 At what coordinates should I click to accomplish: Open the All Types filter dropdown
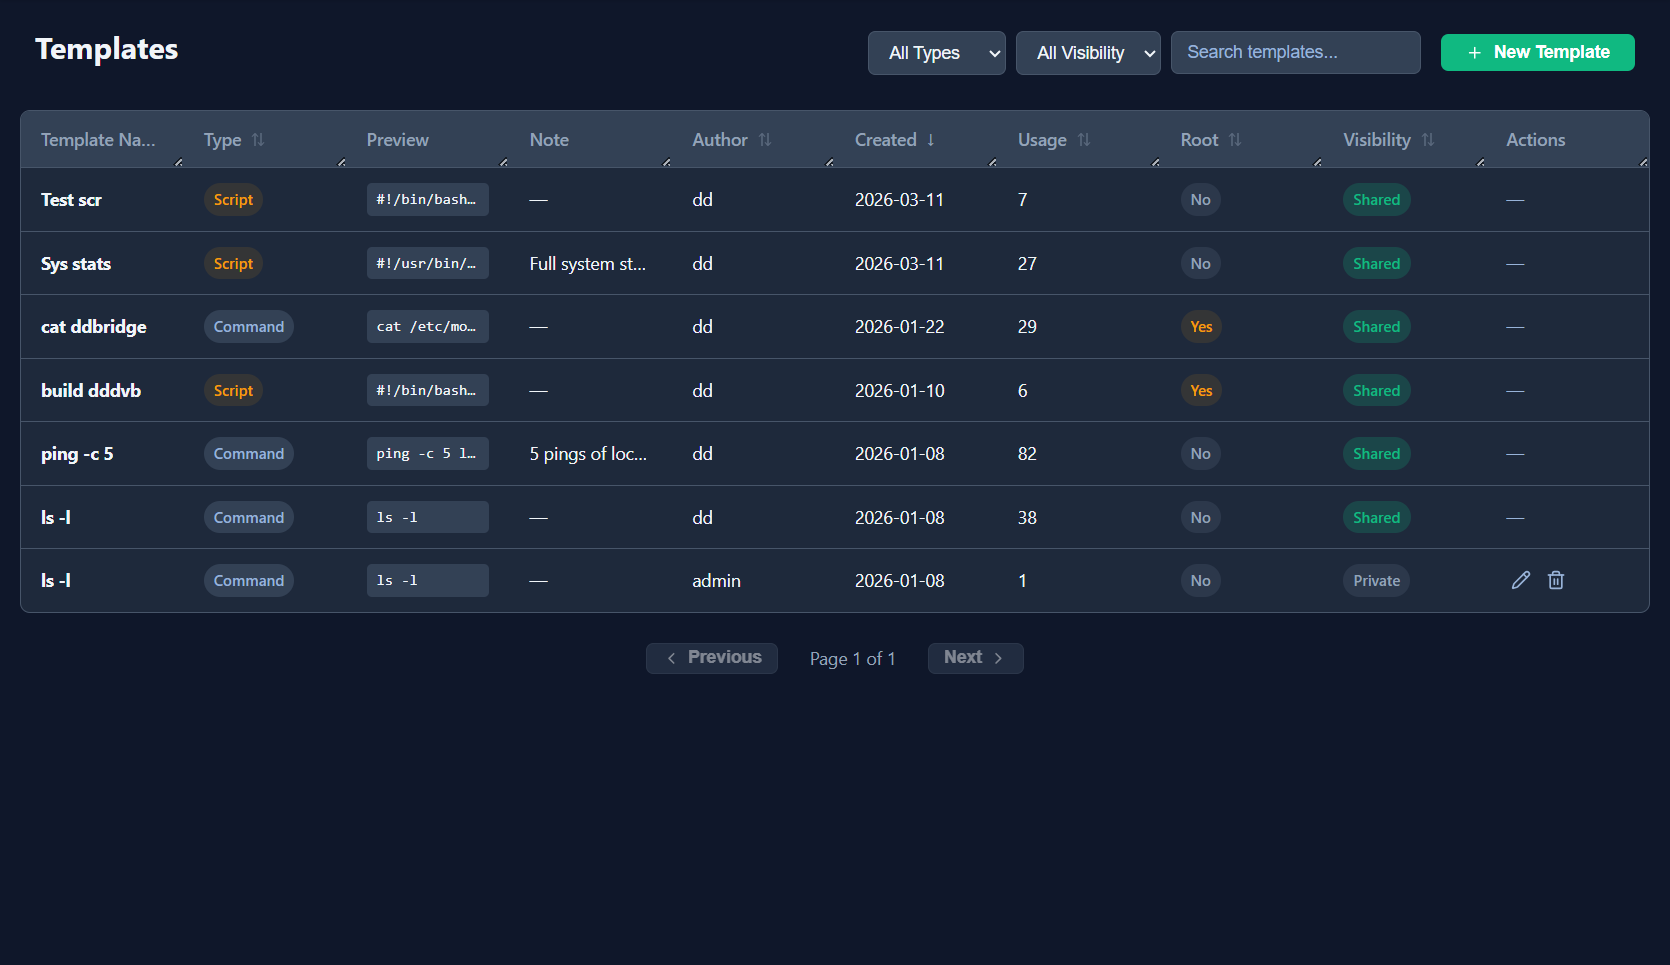pos(937,53)
